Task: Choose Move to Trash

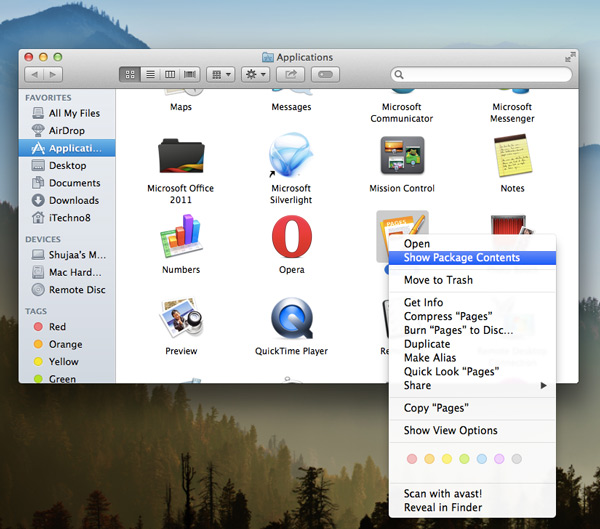Action: [472, 280]
